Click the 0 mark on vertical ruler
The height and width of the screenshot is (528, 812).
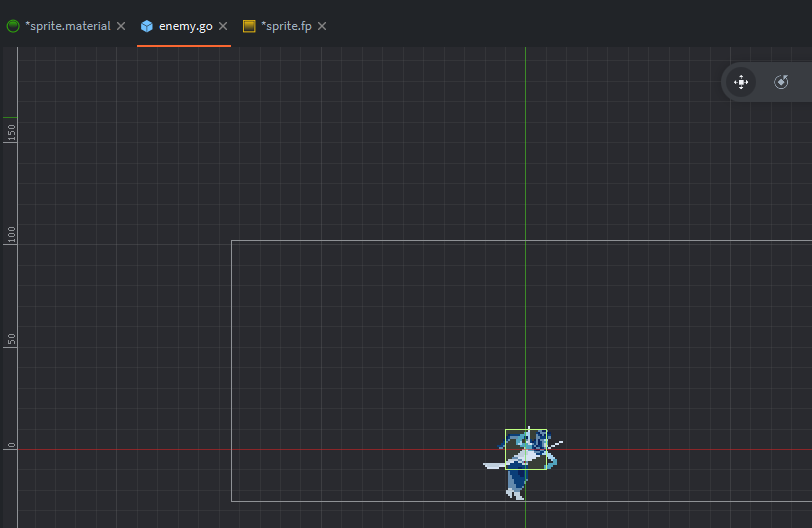pyautogui.click(x=11, y=445)
